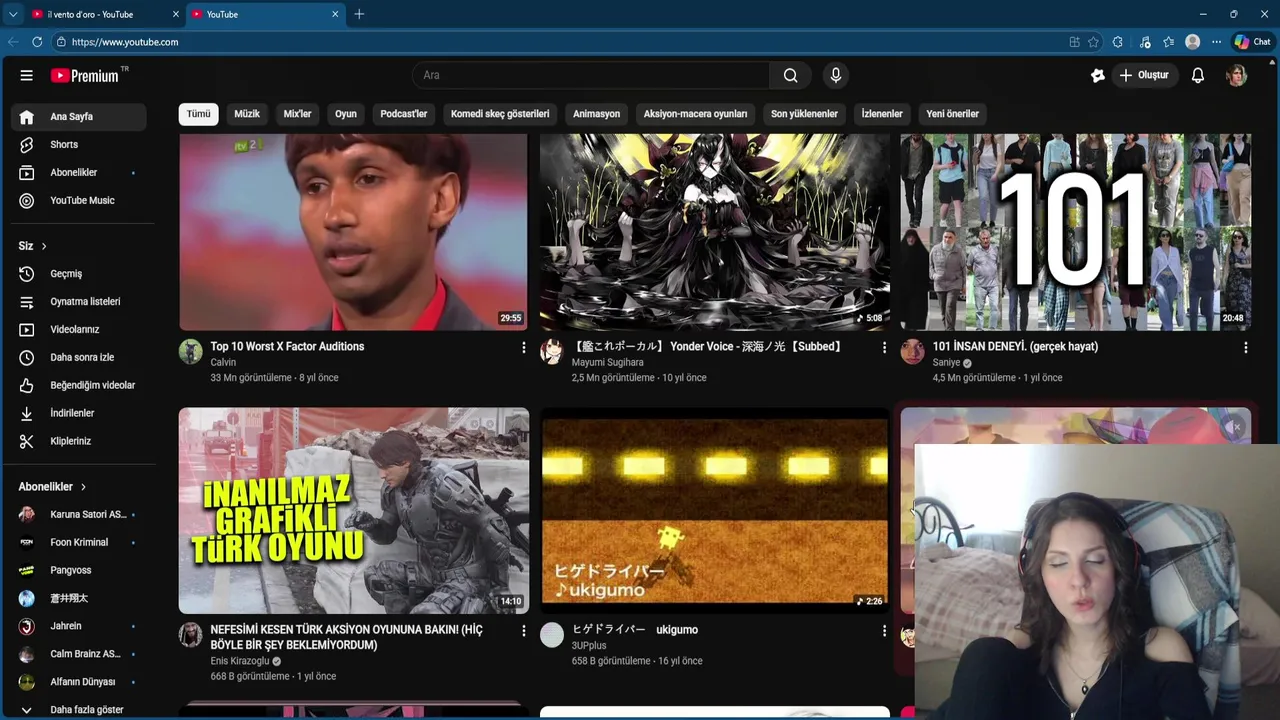The height and width of the screenshot is (720, 1280).
Task: Play the ukigumo pixel art thumbnail
Action: [714, 510]
